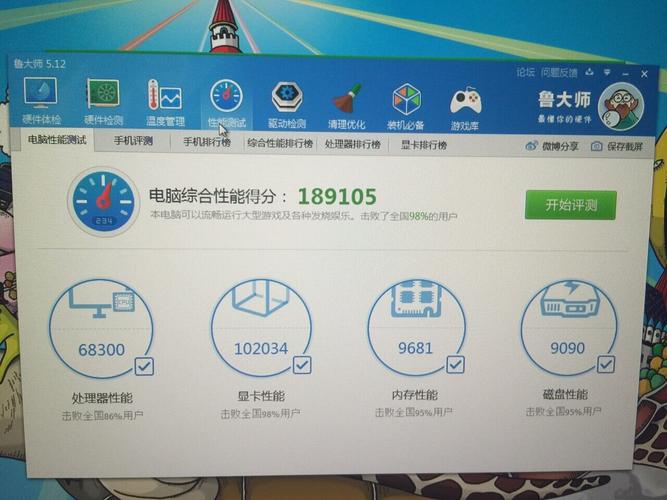Uncheck 磁盘性能 test checkbox
The width and height of the screenshot is (667, 500).
606,364
